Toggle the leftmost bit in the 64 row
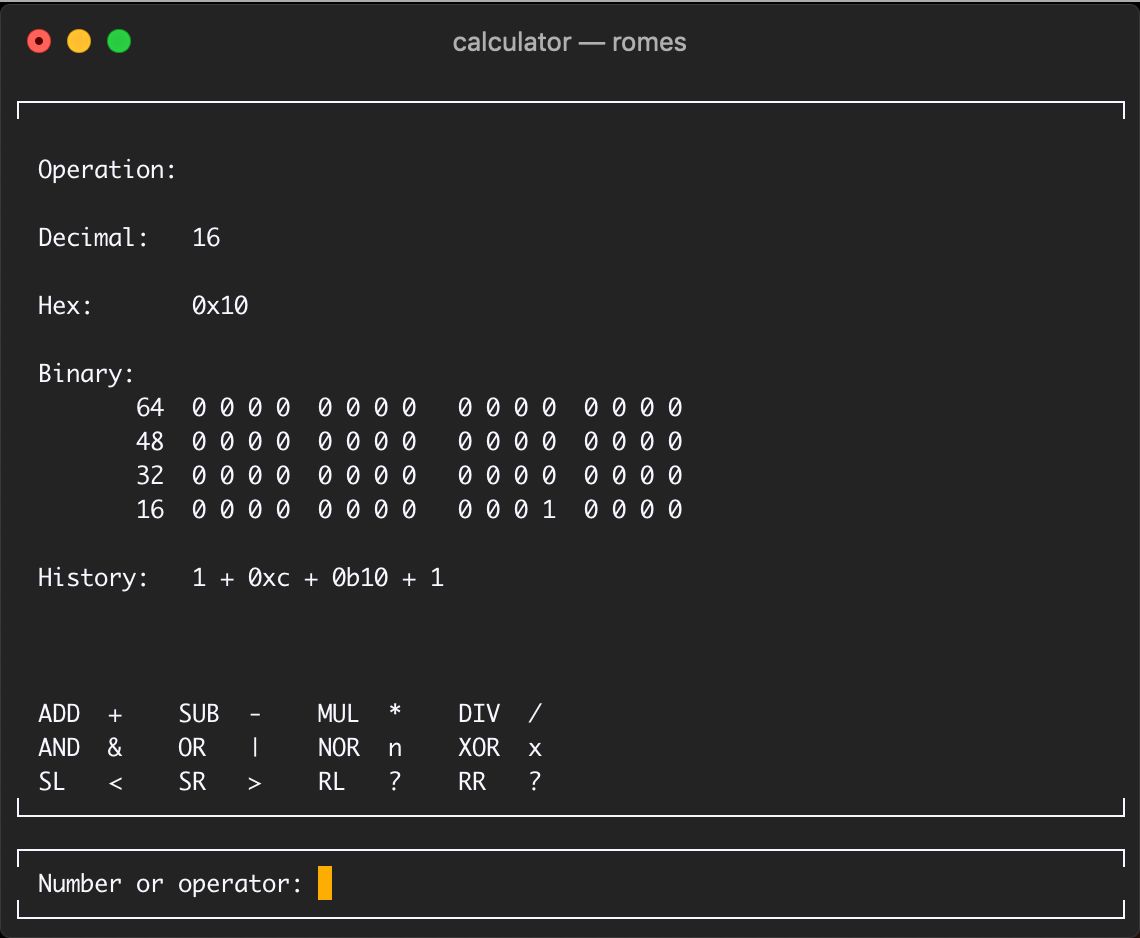Image resolution: width=1140 pixels, height=938 pixels. [196, 407]
